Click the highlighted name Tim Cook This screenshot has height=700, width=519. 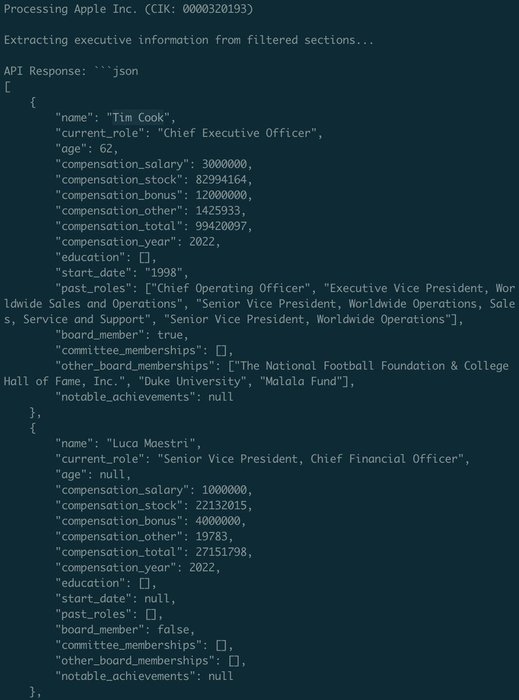[x=138, y=117]
